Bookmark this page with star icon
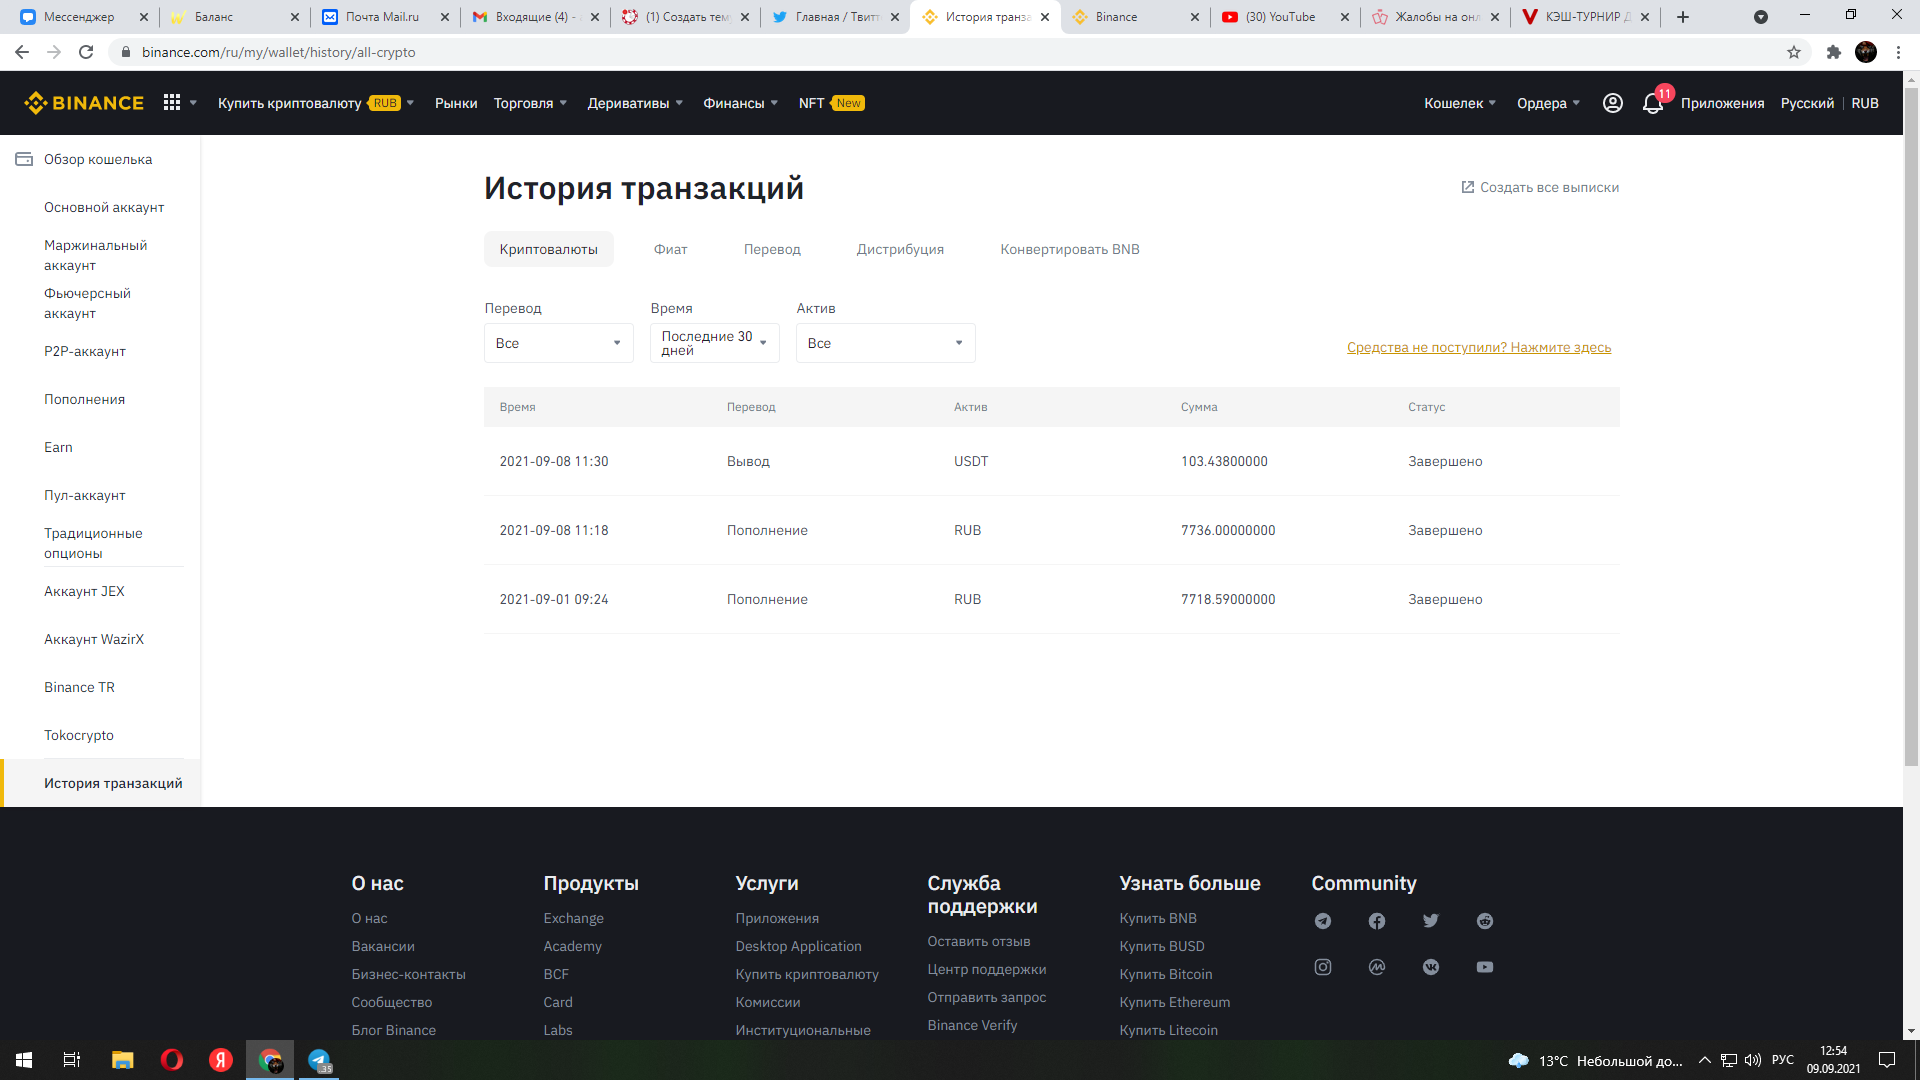1920x1080 pixels. click(1794, 52)
